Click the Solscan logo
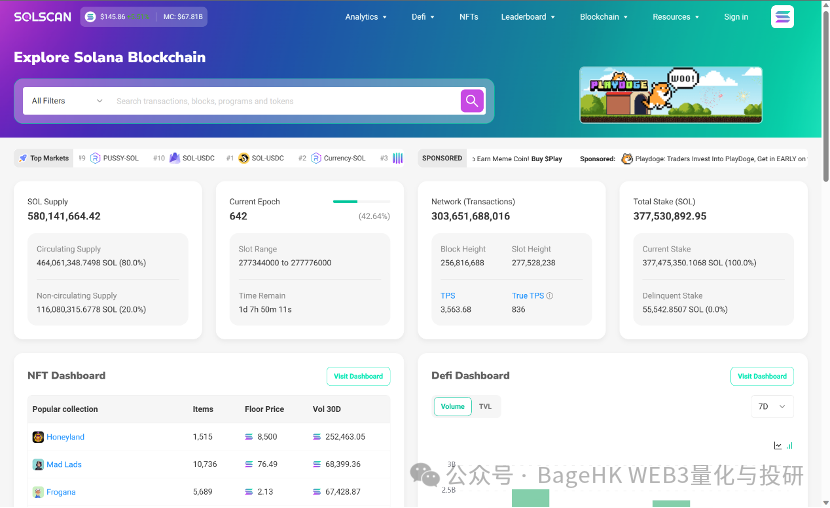The height and width of the screenshot is (508, 830). [x=42, y=17]
